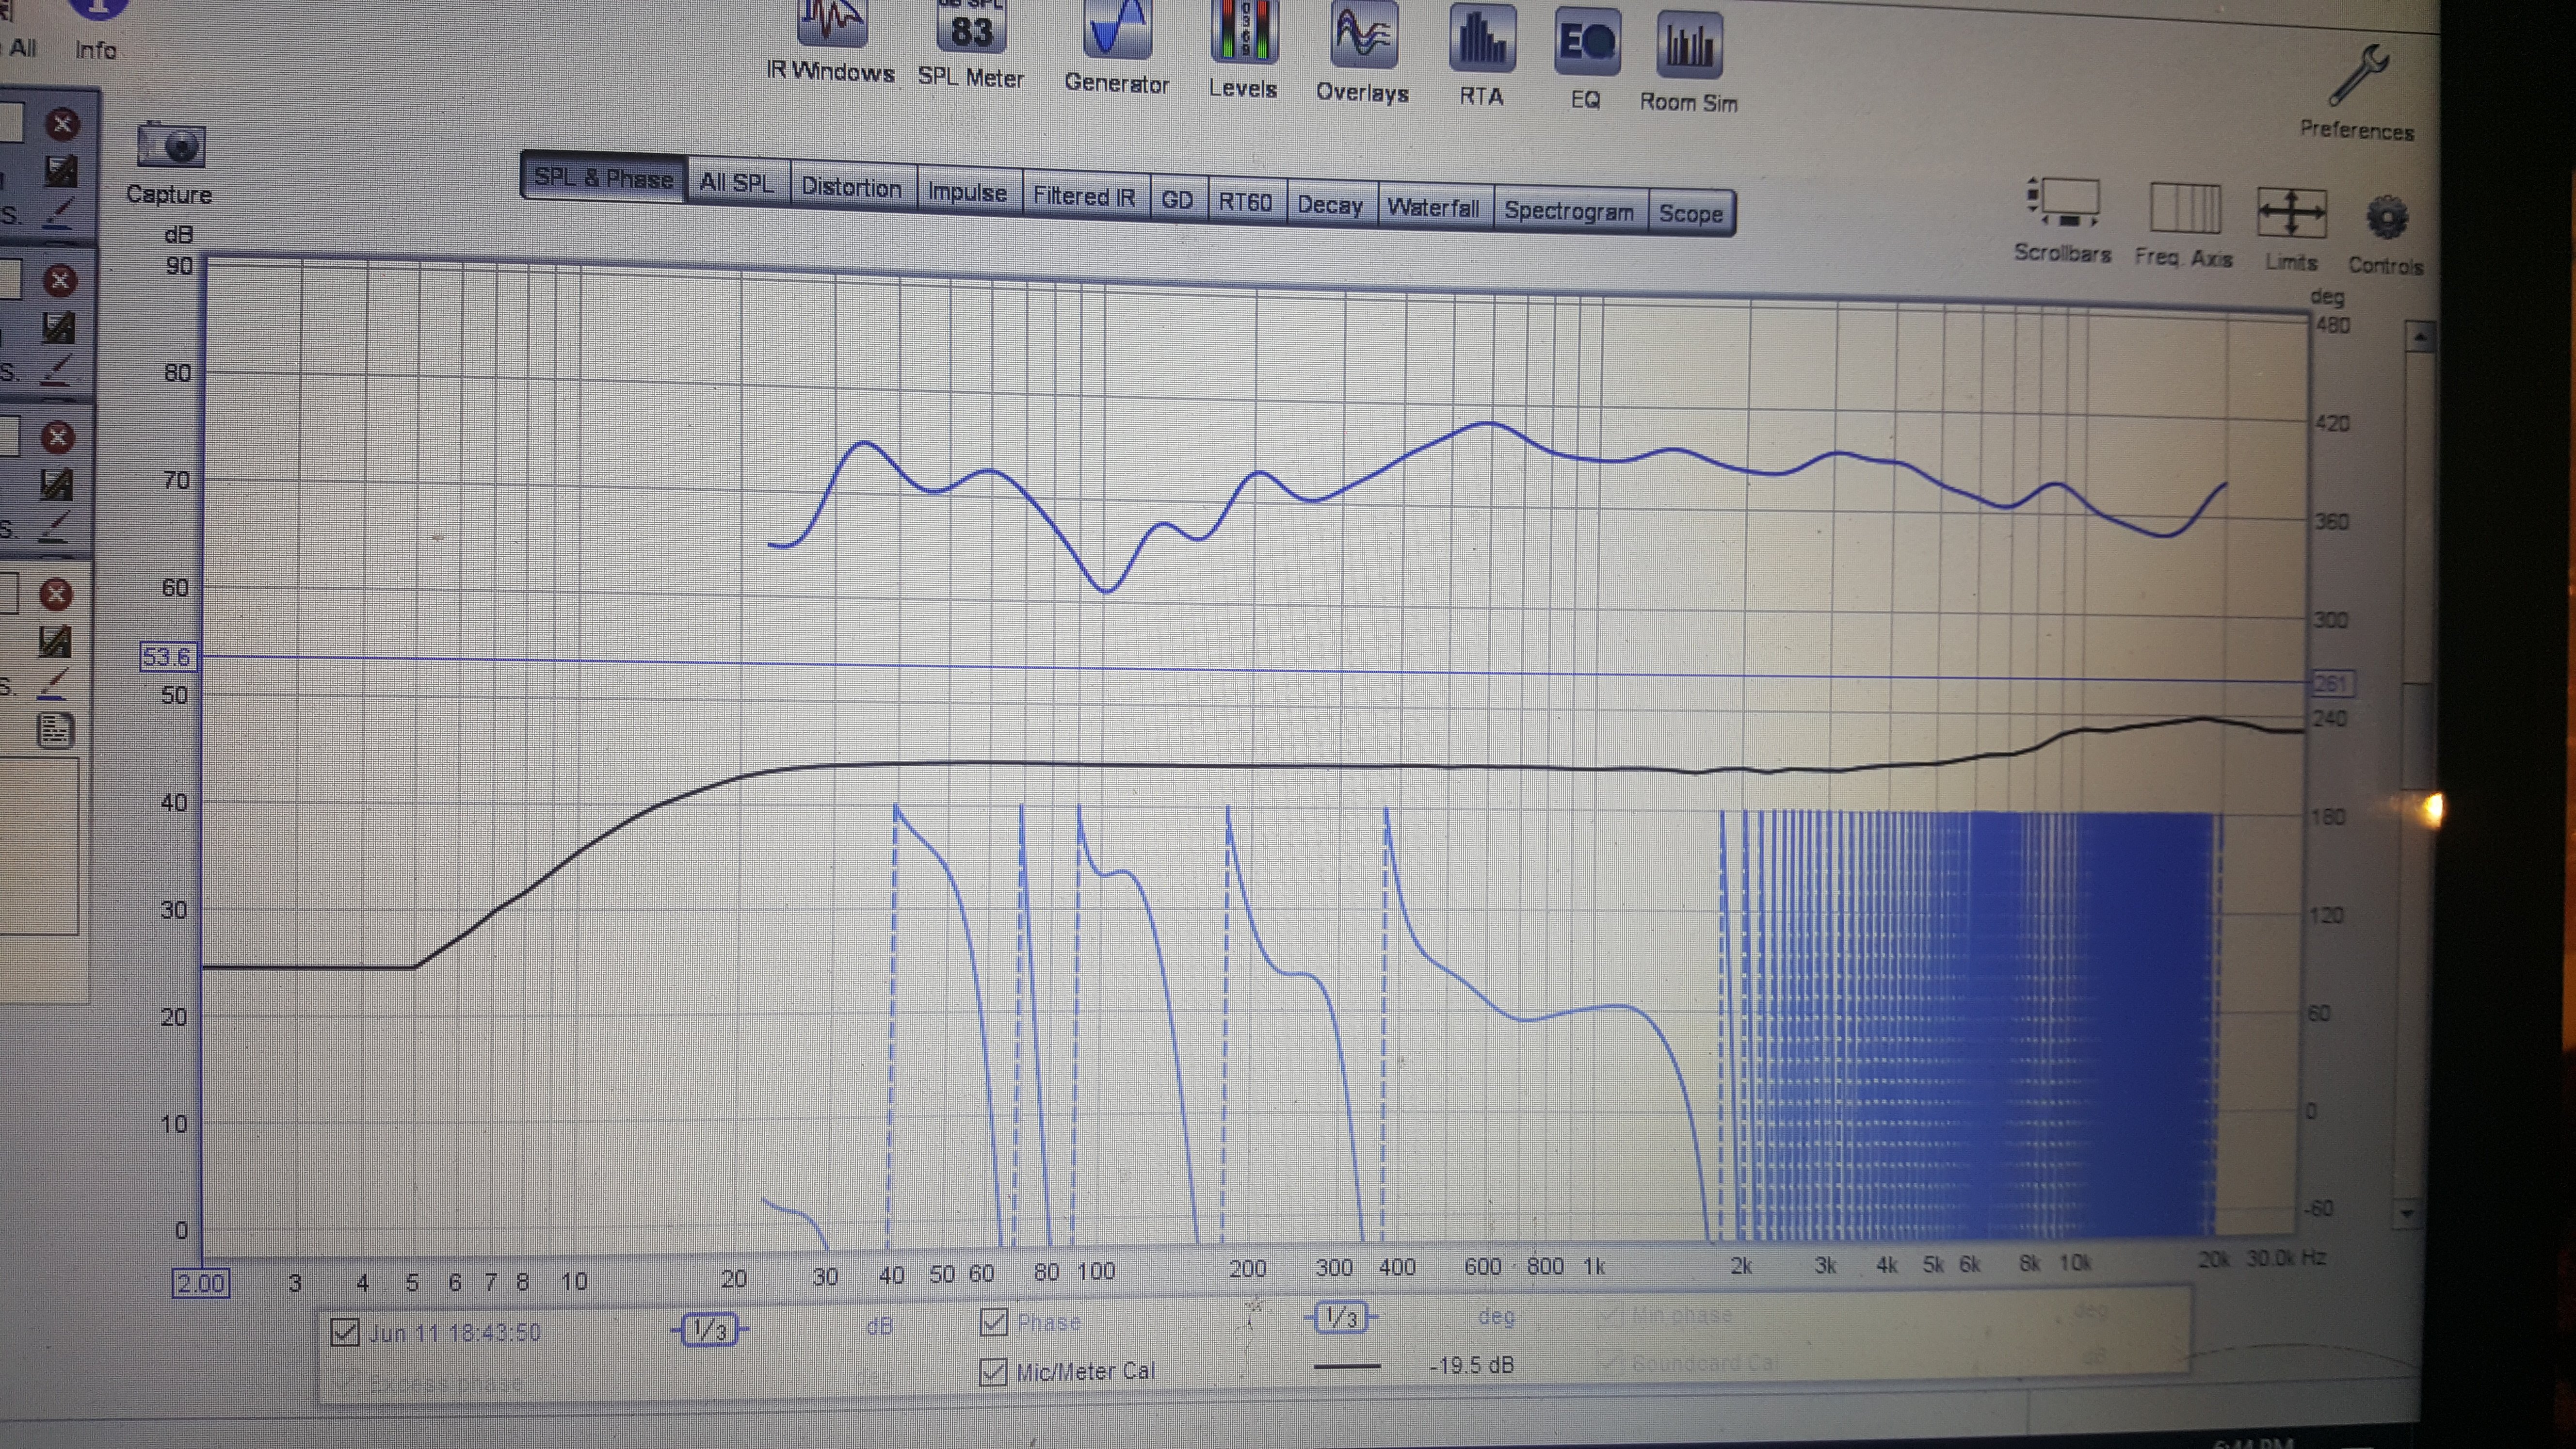The height and width of the screenshot is (1449, 2576).
Task: Toggle the Min phase checkbox
Action: pos(1609,1314)
